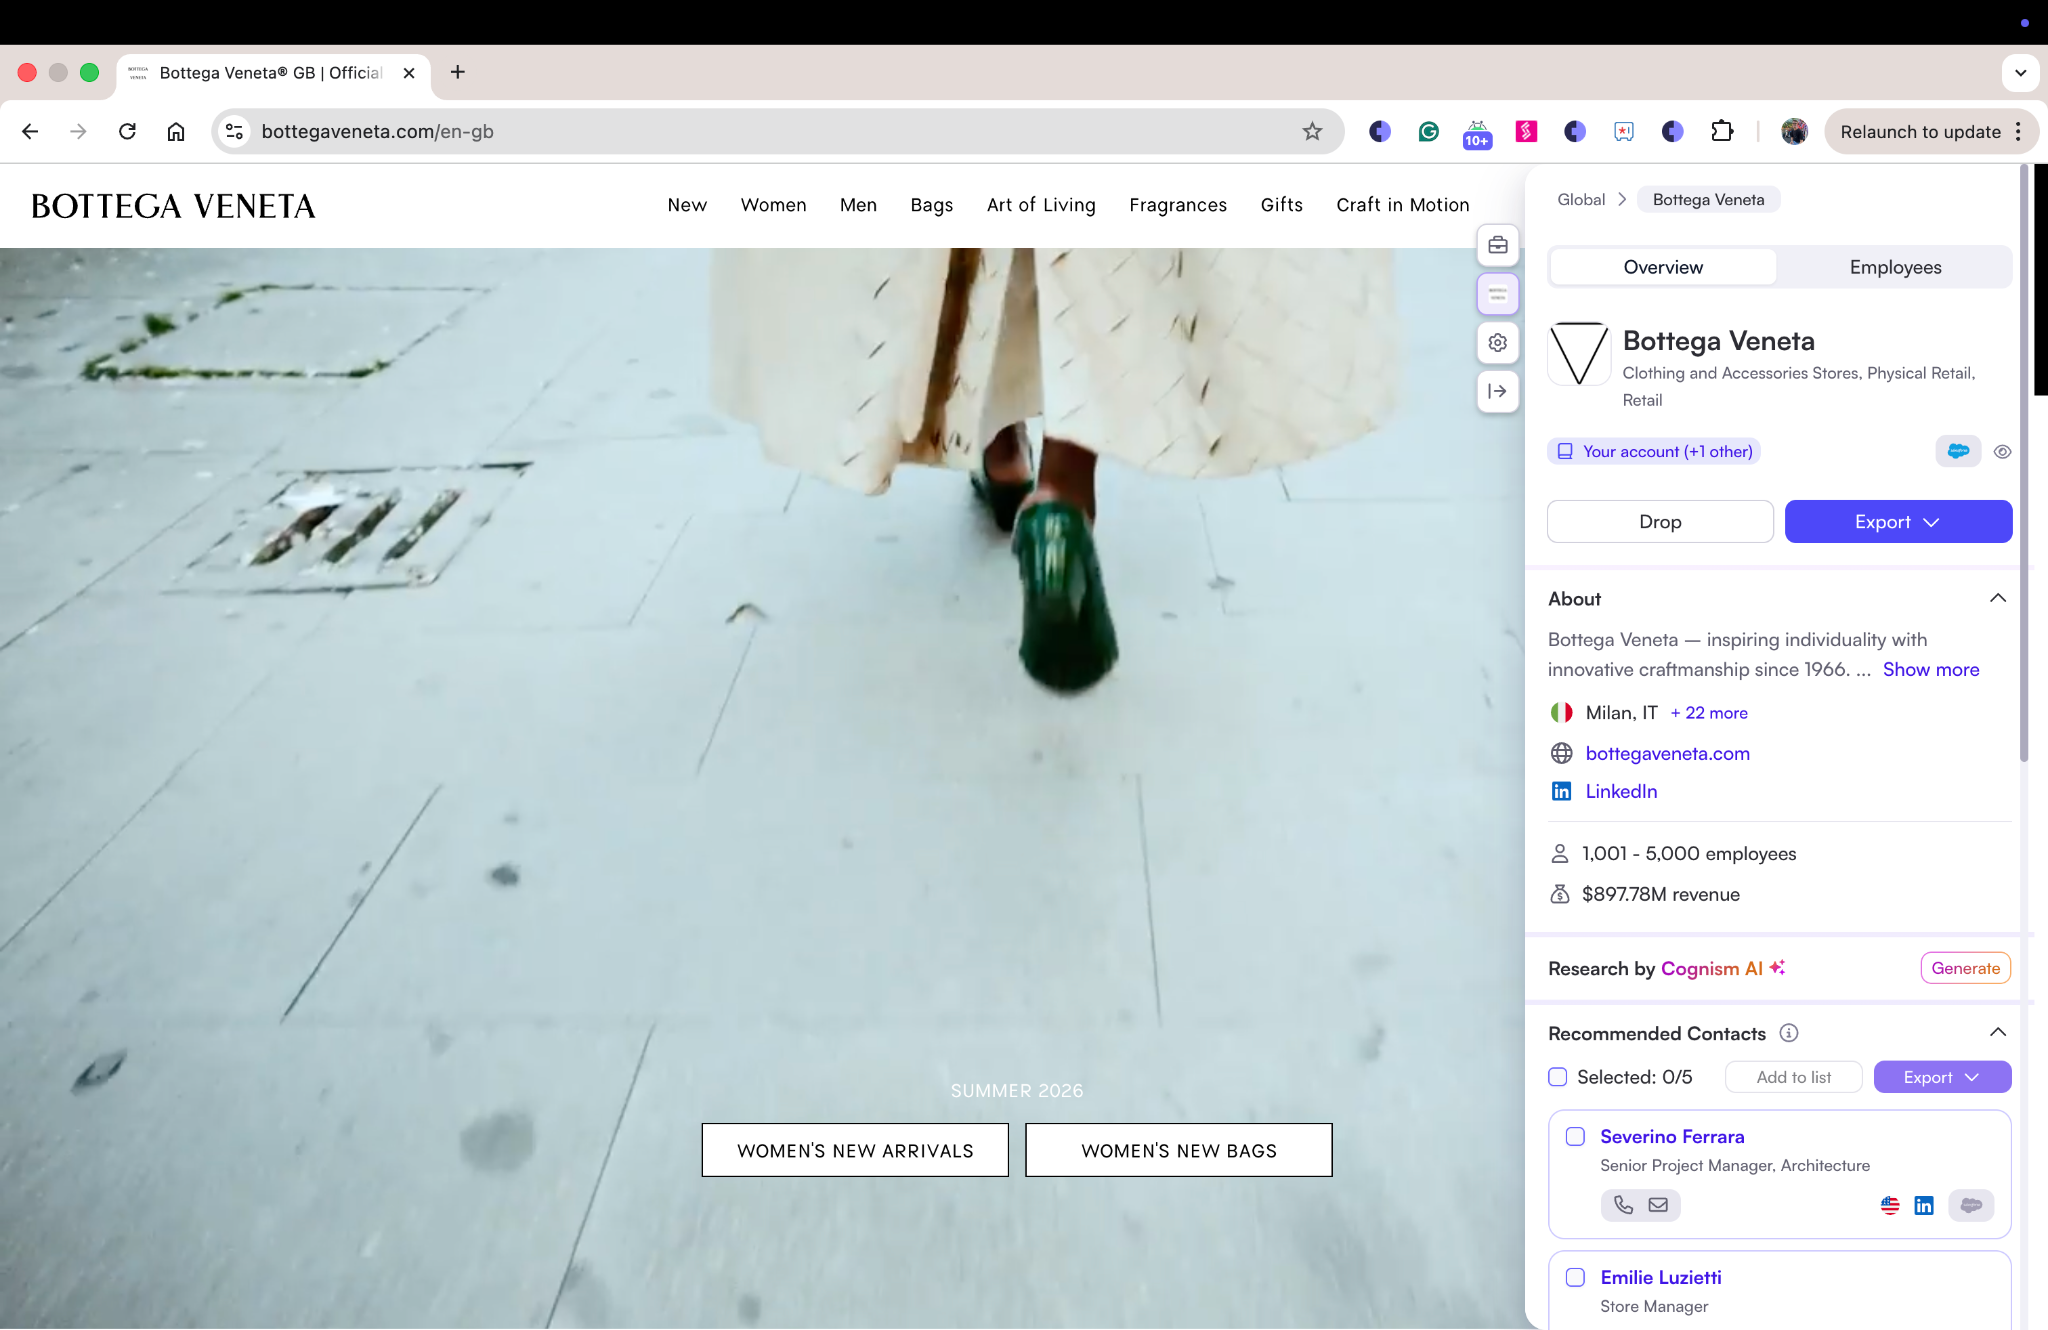The image size is (2048, 1330).
Task: Tick Severino Ferrara's checkbox
Action: [1575, 1137]
